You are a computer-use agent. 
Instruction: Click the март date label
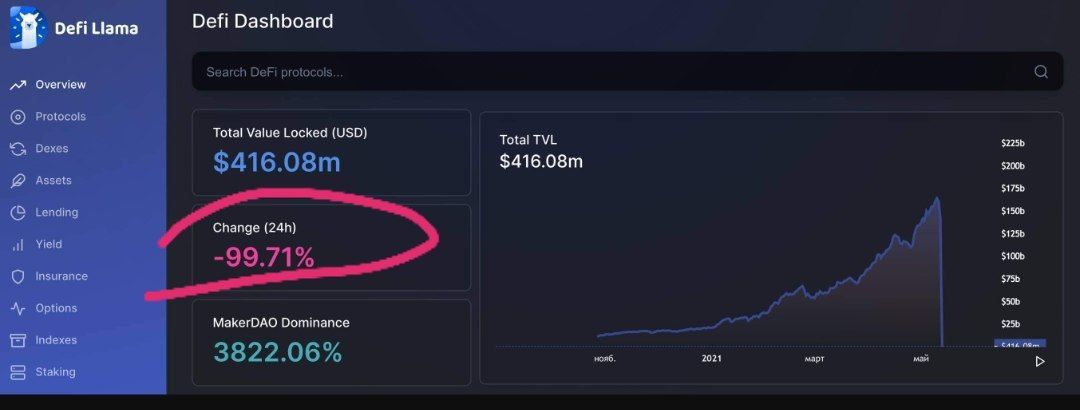tap(813, 359)
